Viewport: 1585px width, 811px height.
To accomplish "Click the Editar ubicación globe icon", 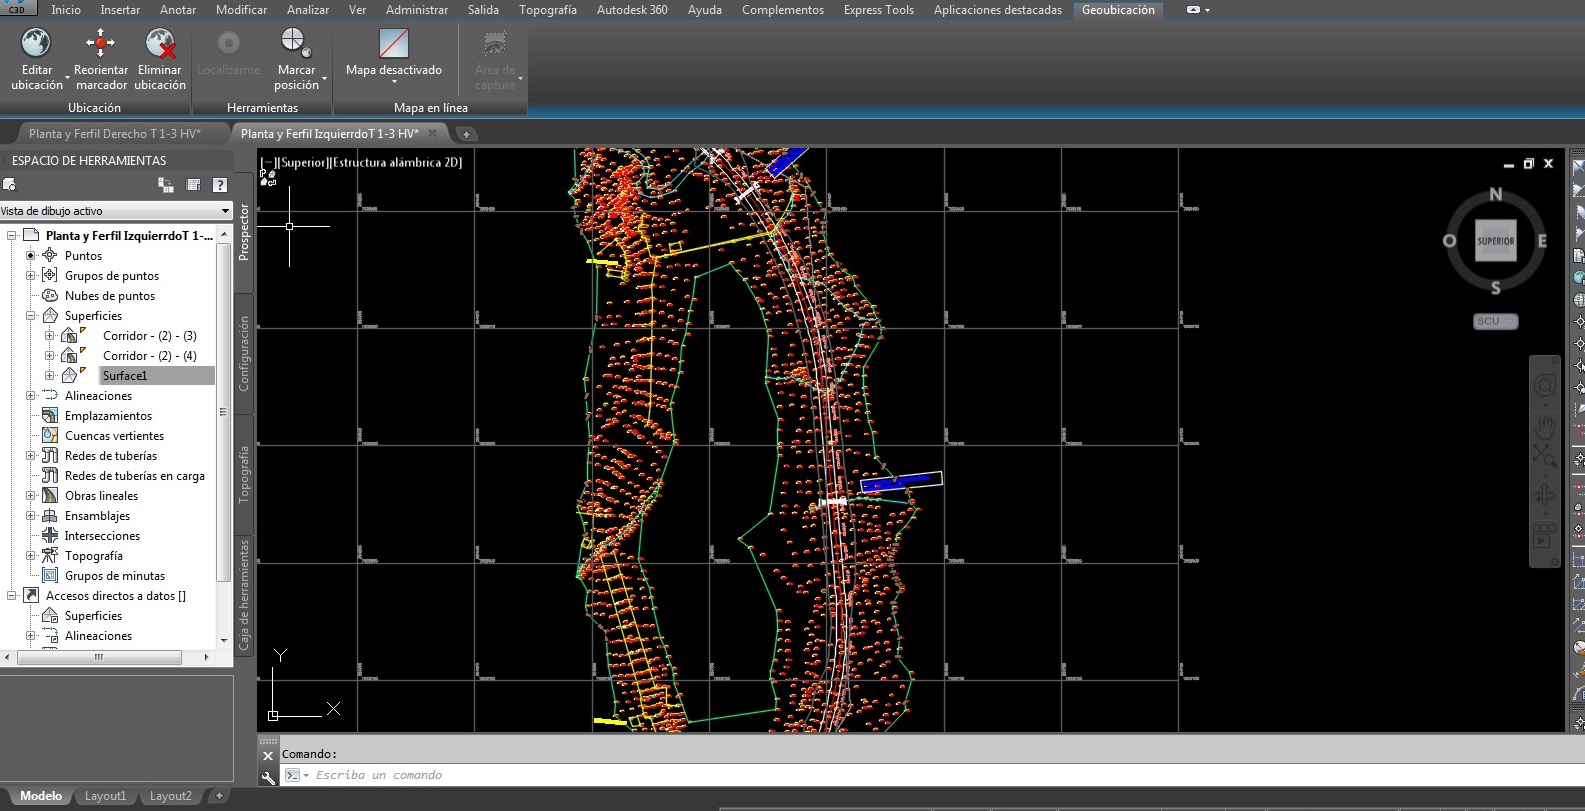I will (36, 43).
